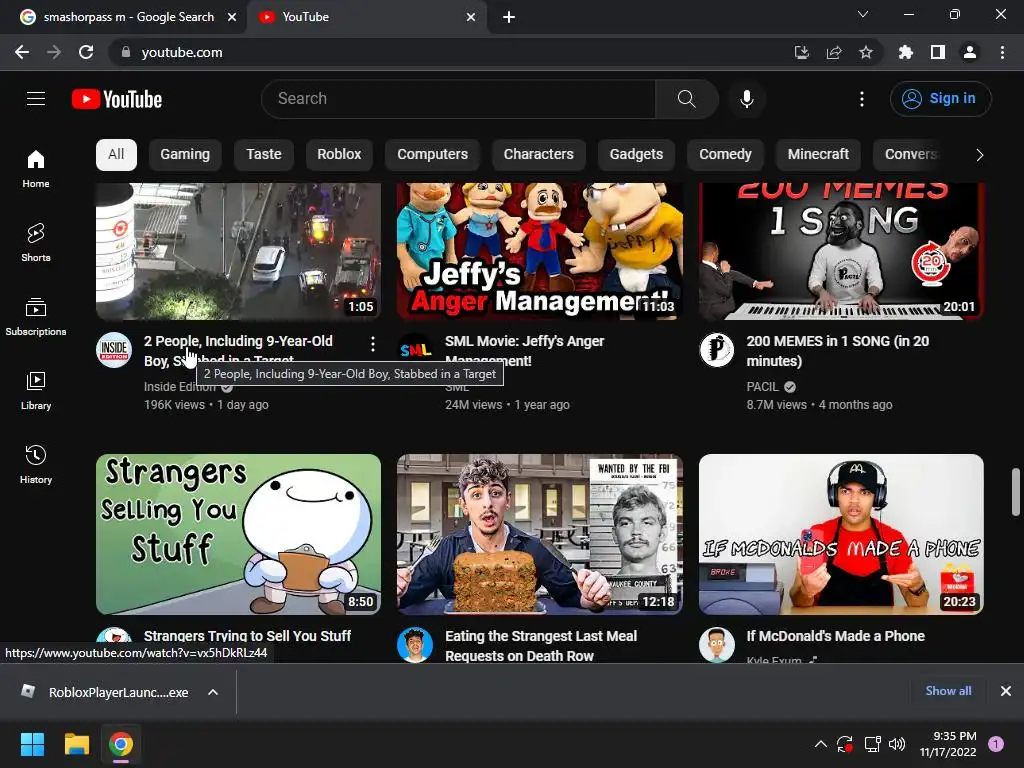The height and width of the screenshot is (768, 1024).
Task: Share this page icon in address bar
Action: pyautogui.click(x=834, y=52)
